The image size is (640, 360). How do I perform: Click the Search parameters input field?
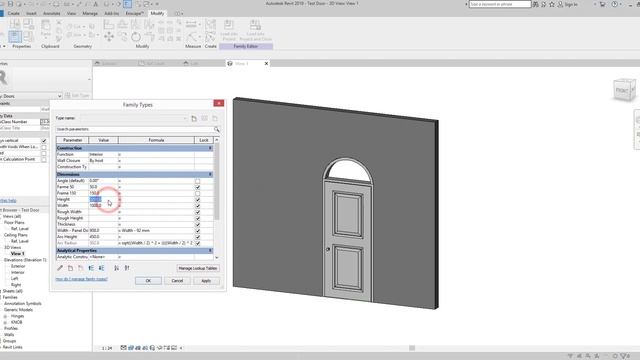click(x=135, y=129)
